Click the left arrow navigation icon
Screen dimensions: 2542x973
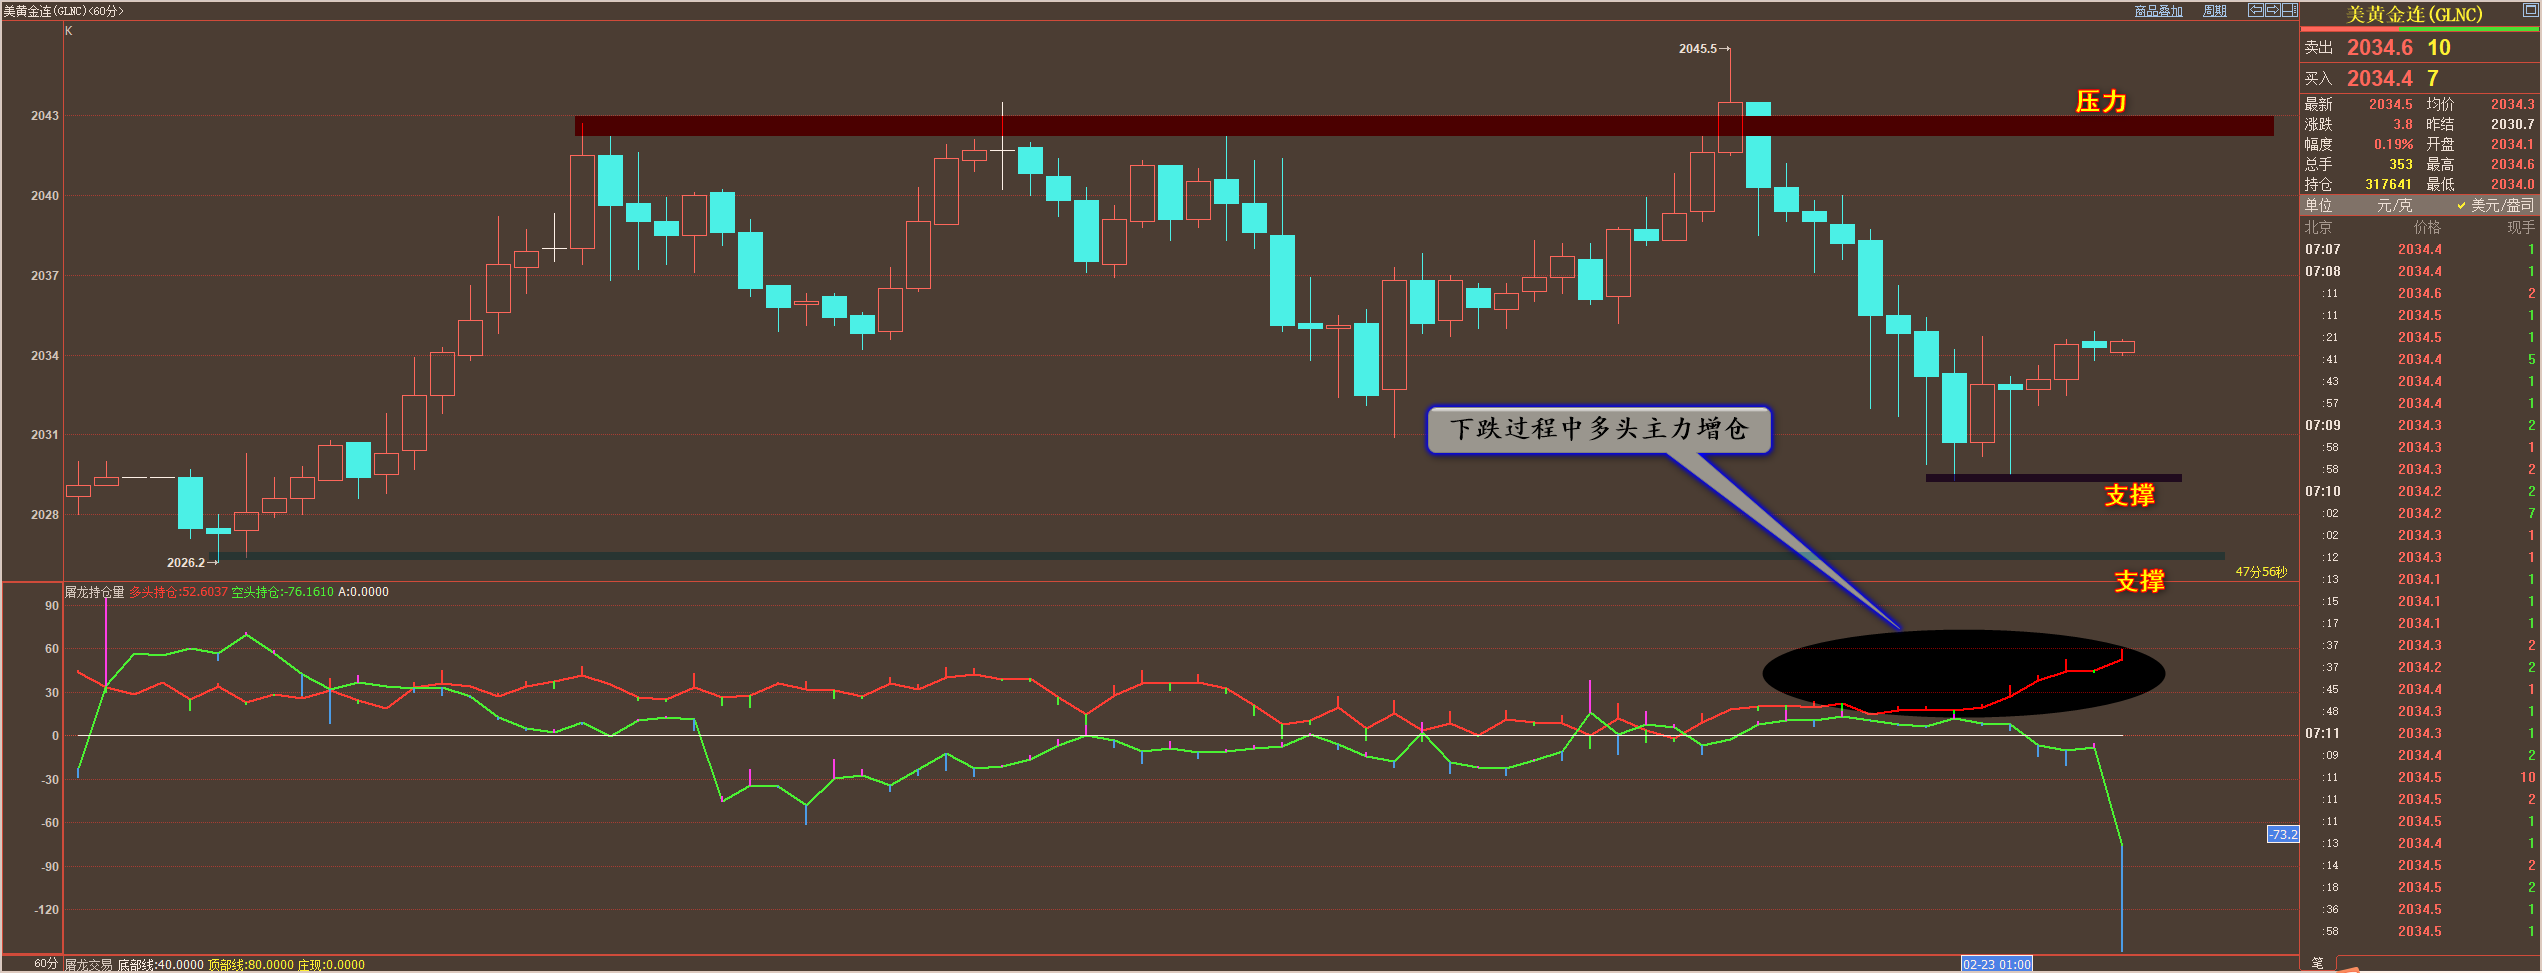(x=2256, y=10)
